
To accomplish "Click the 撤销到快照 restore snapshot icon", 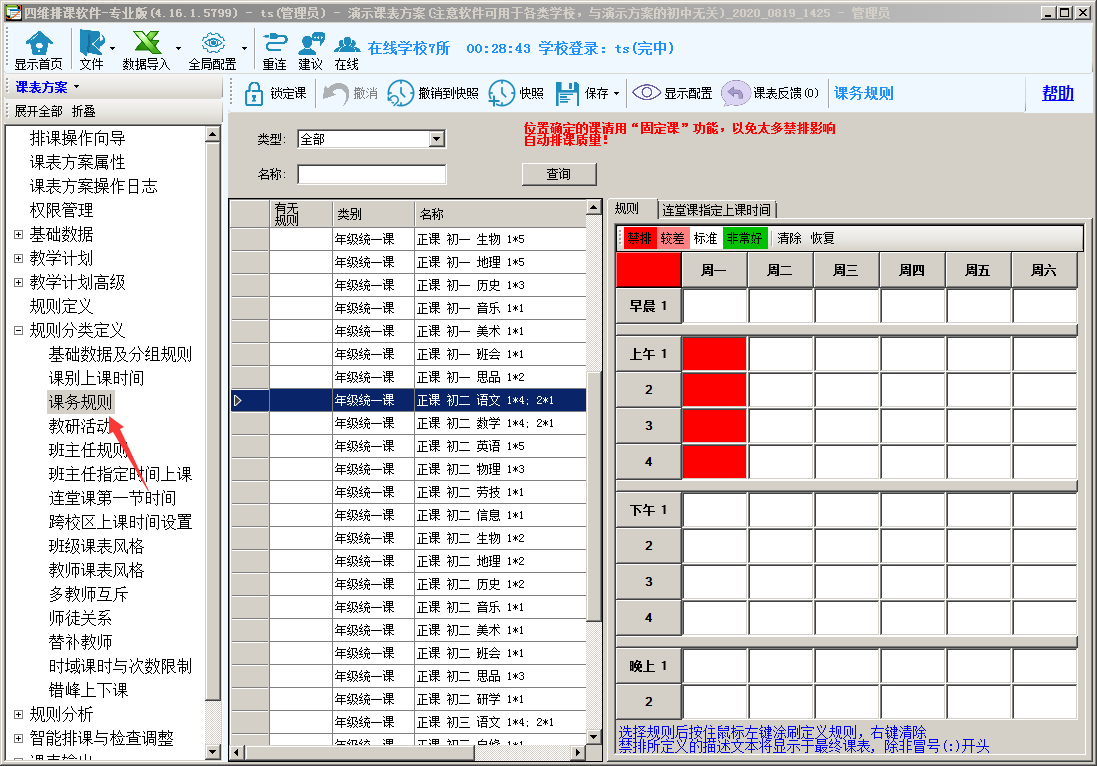I will (x=400, y=93).
